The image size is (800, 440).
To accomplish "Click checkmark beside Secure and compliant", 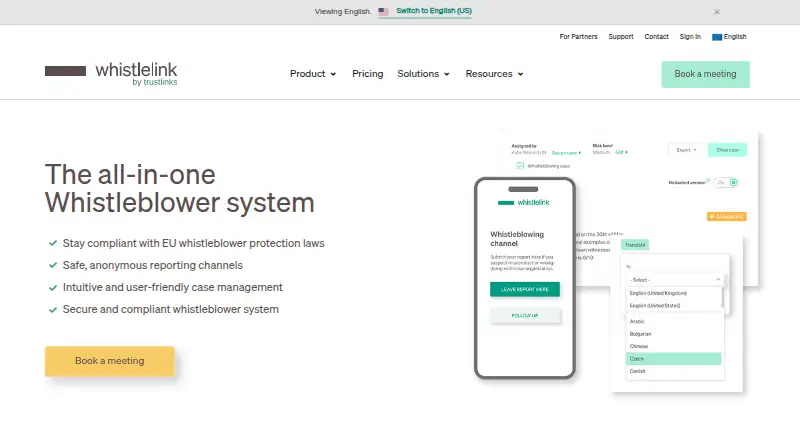I will pos(53,309).
